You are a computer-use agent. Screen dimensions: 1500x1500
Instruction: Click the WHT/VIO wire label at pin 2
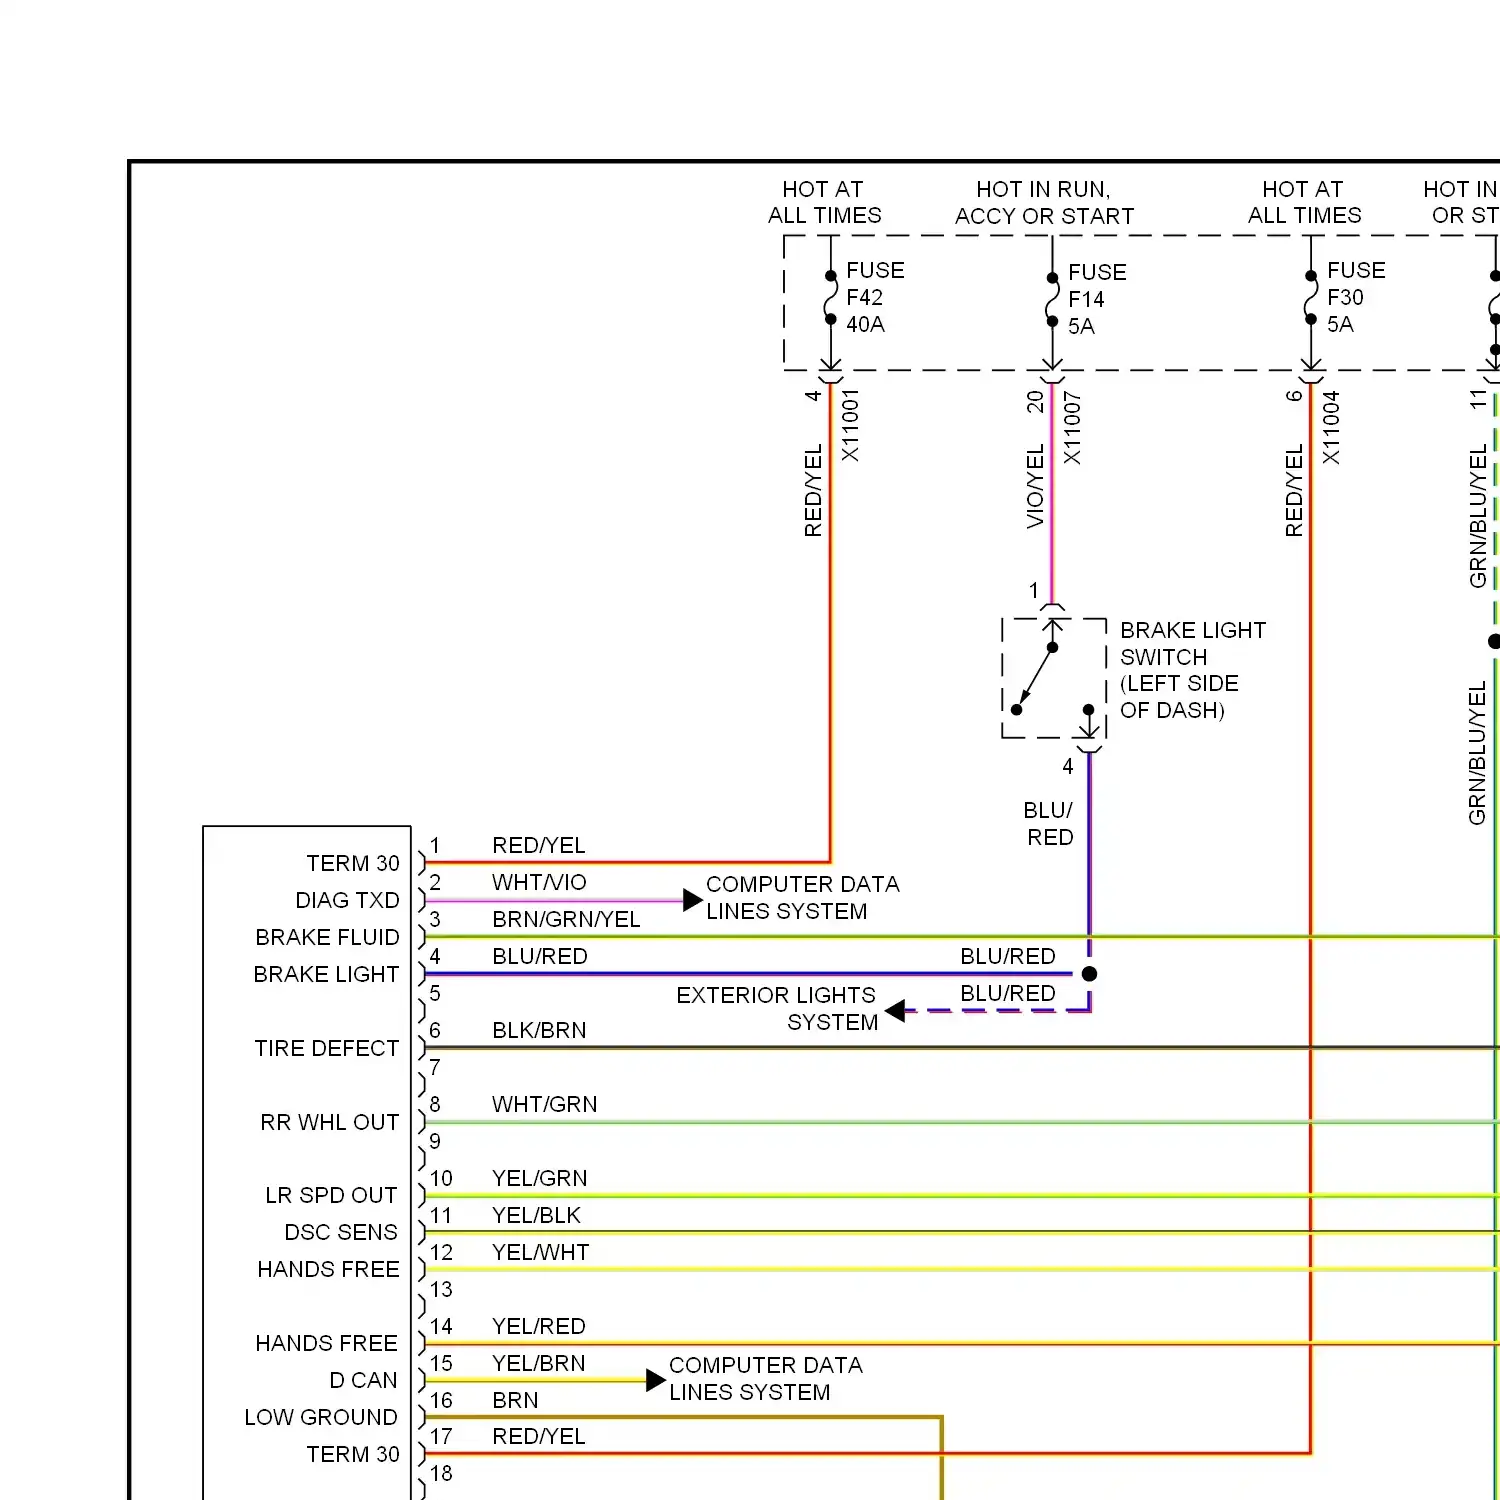[539, 882]
